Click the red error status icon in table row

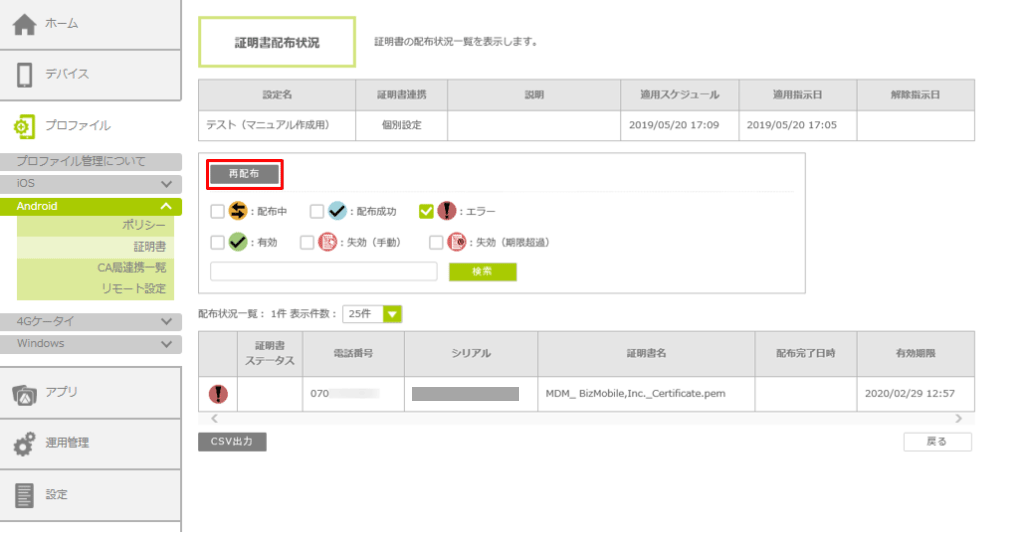tap(218, 394)
